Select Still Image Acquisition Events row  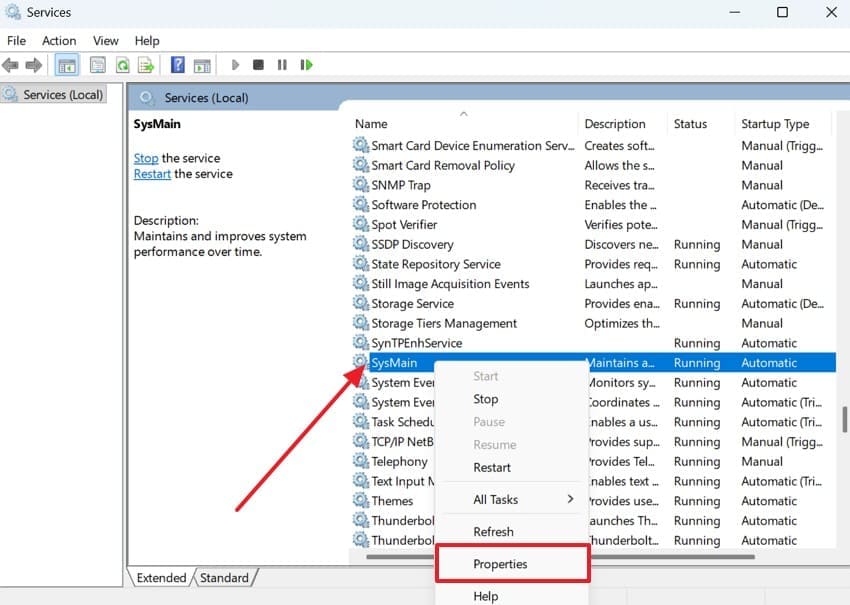592,284
